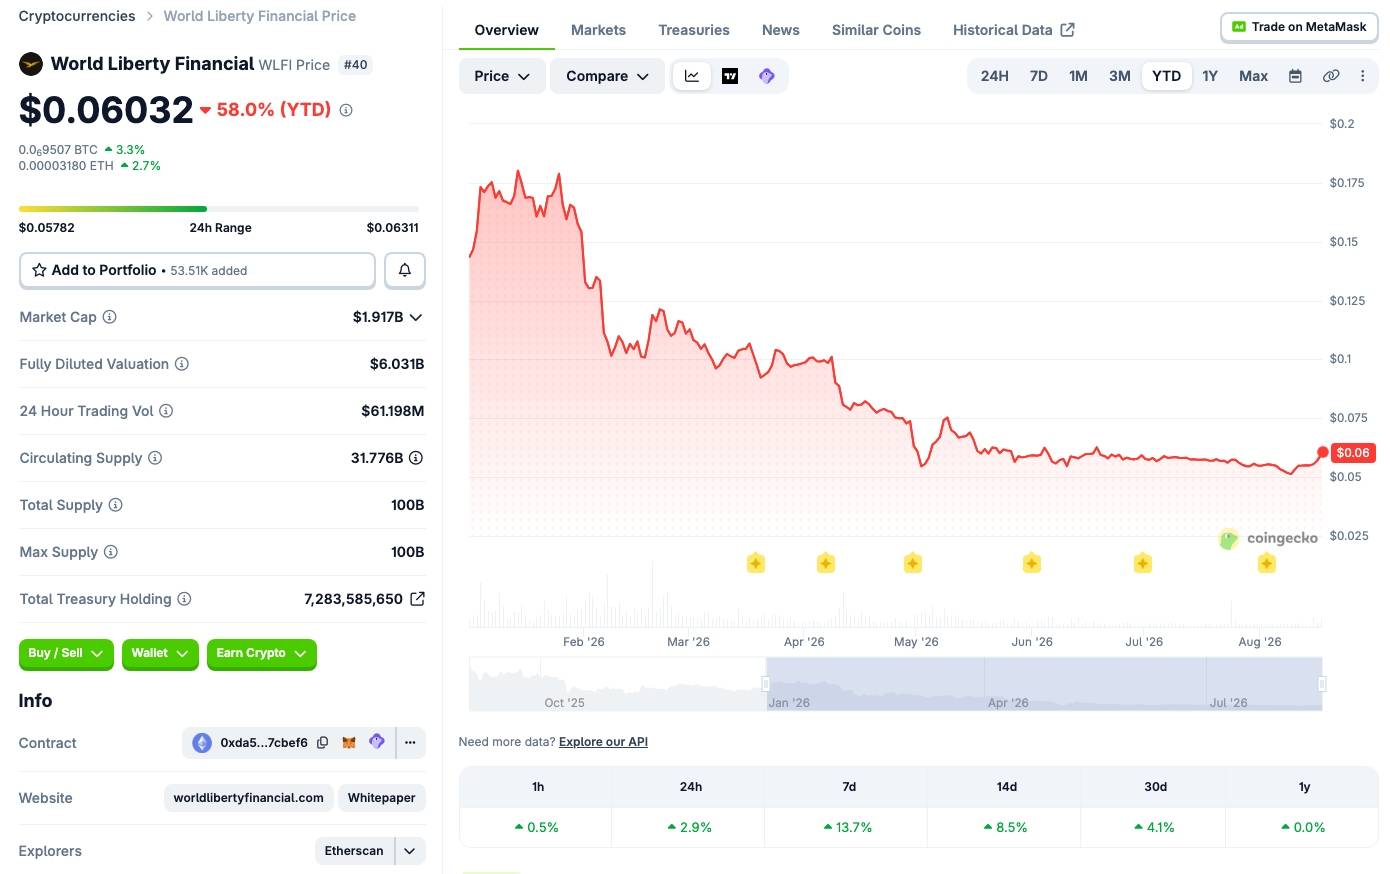Select the 1Y time range
1390x874 pixels.
(1210, 76)
